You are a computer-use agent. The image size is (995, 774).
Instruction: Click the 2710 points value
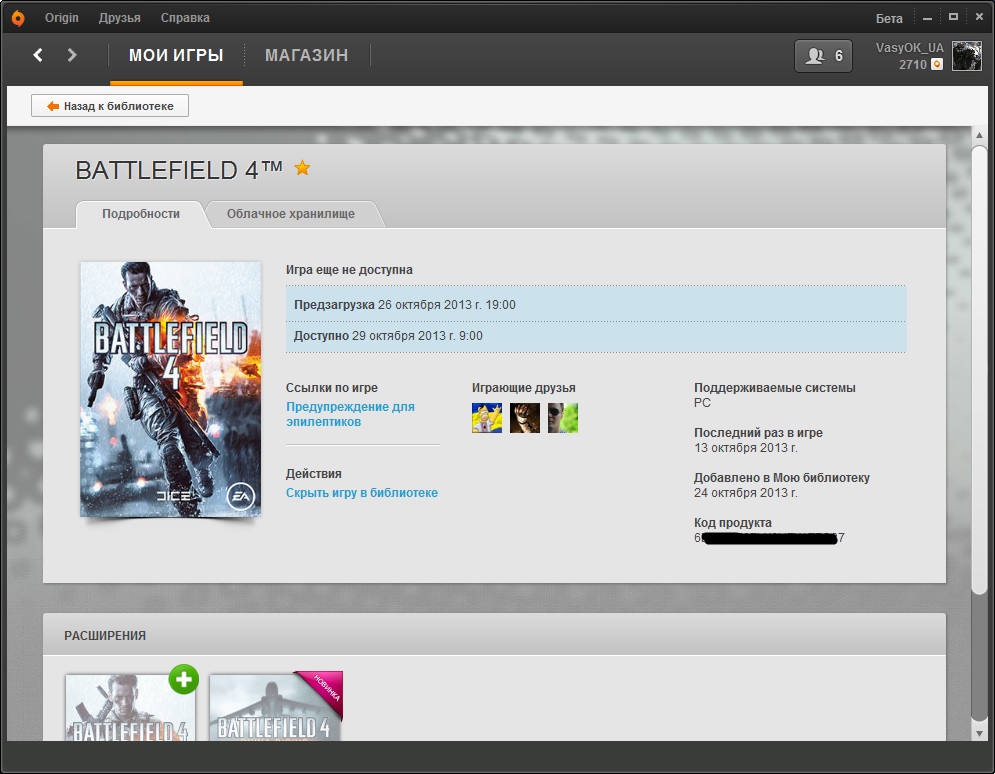tap(913, 65)
